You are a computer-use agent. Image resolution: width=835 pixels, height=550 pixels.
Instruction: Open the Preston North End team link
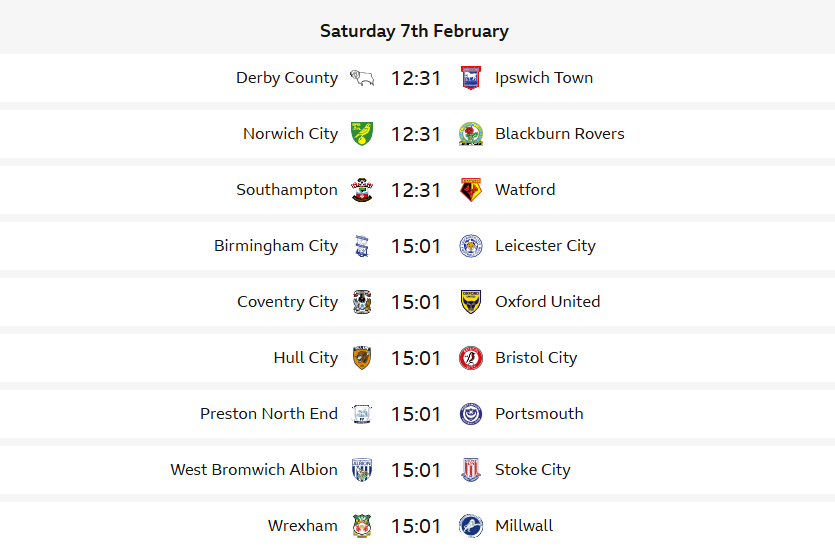coord(269,414)
